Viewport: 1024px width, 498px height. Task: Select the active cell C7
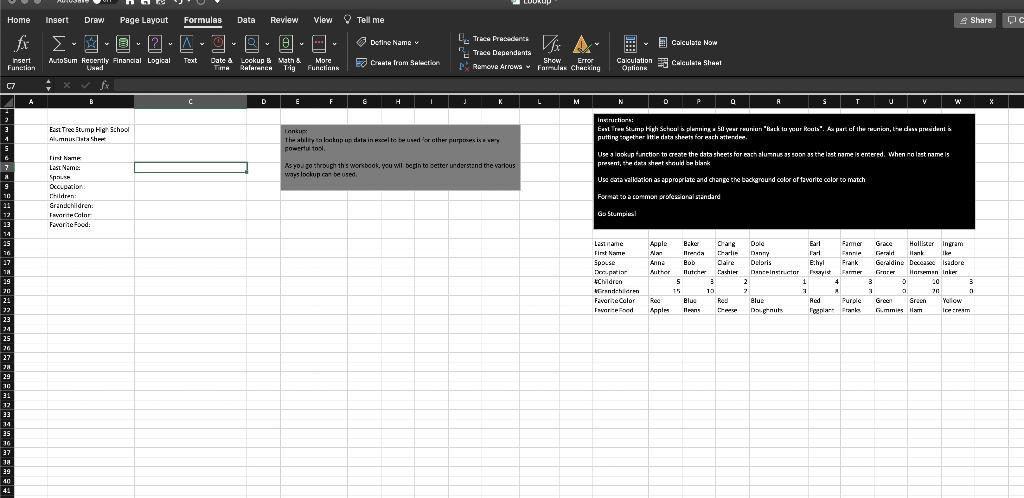191,168
